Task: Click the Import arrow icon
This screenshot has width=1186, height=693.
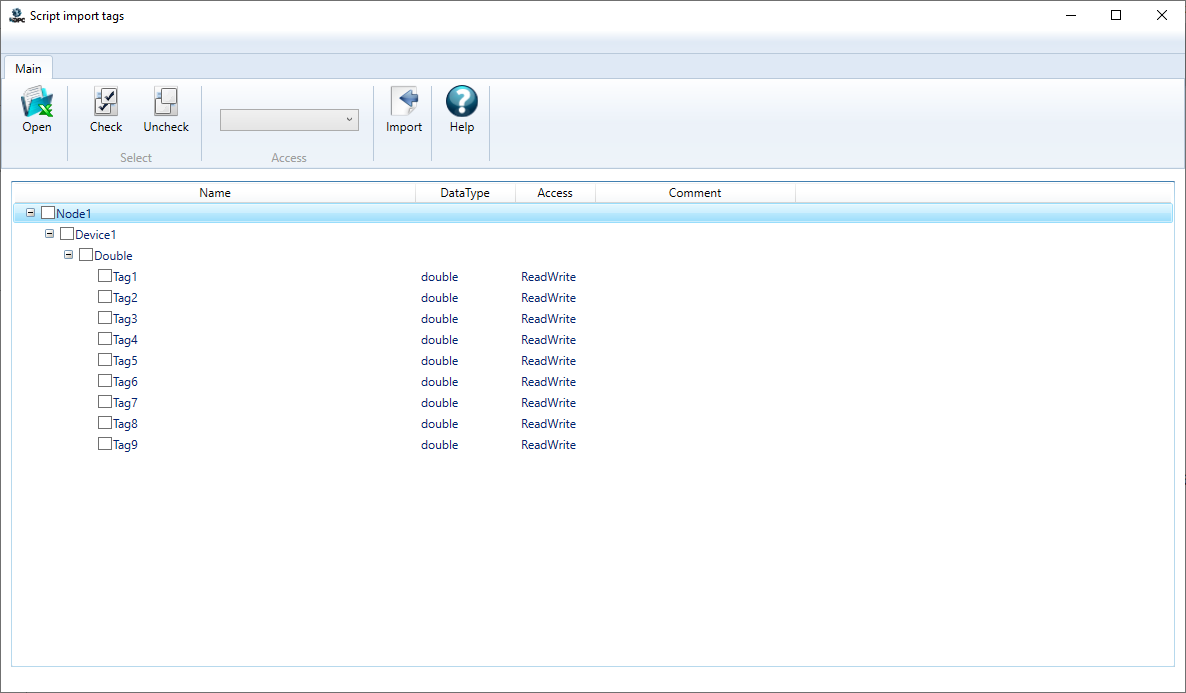Action: tap(404, 101)
